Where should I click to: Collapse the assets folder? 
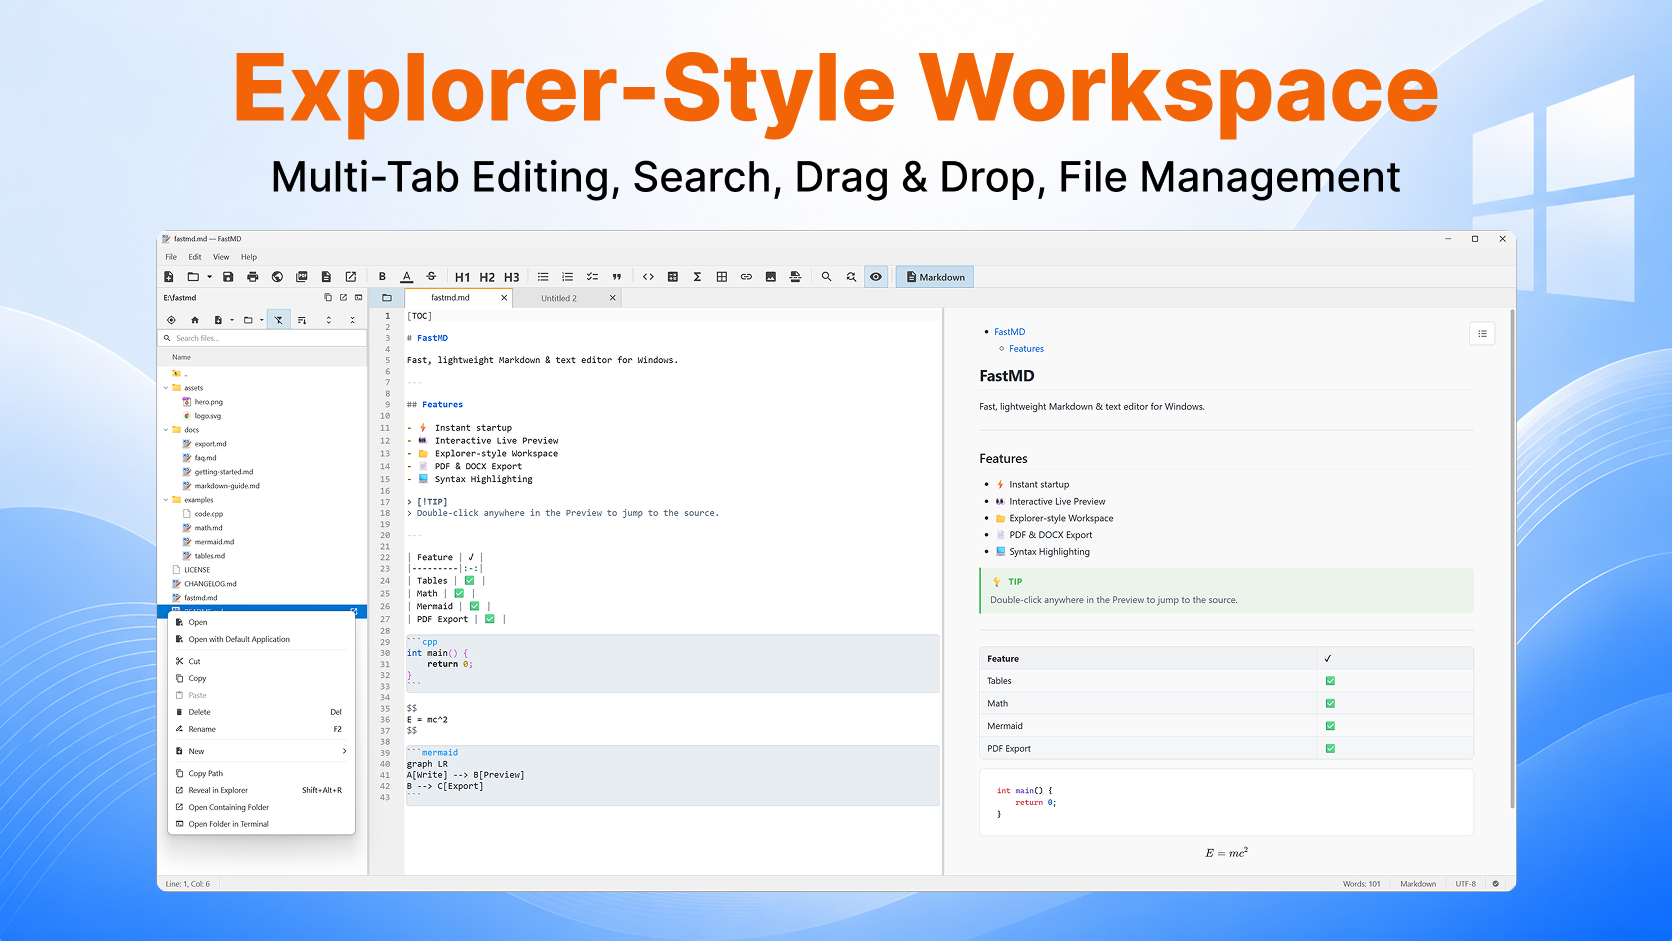[166, 388]
